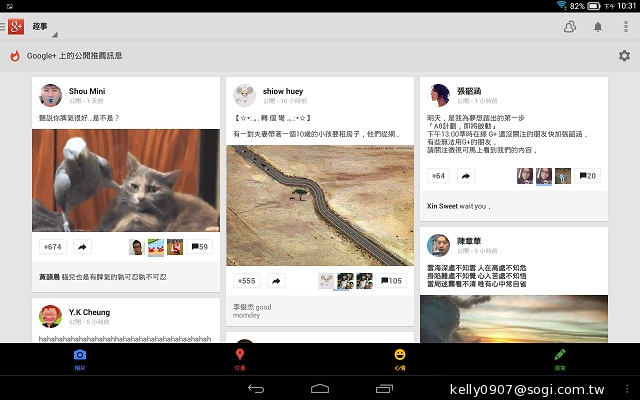Tap +555 on shiow huey's post
Image resolution: width=640 pixels, height=400 pixels.
pos(247,281)
